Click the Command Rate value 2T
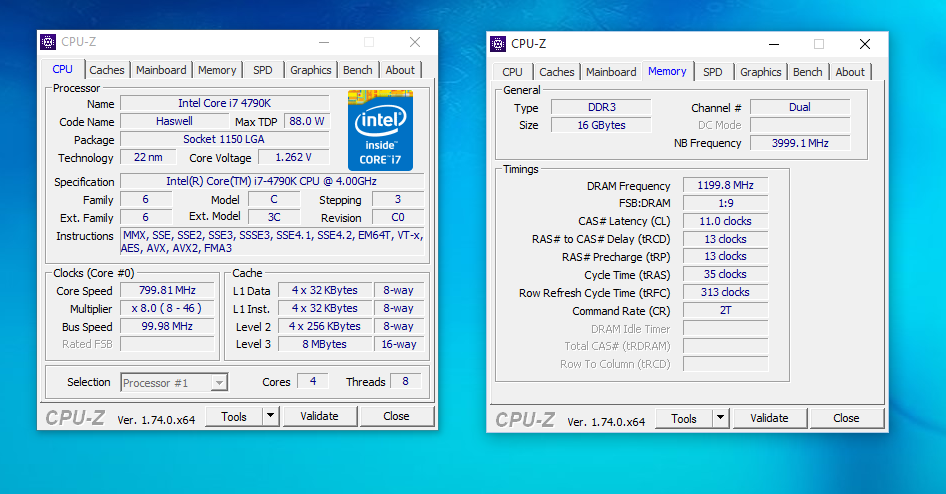This screenshot has width=946, height=494. coord(725,311)
